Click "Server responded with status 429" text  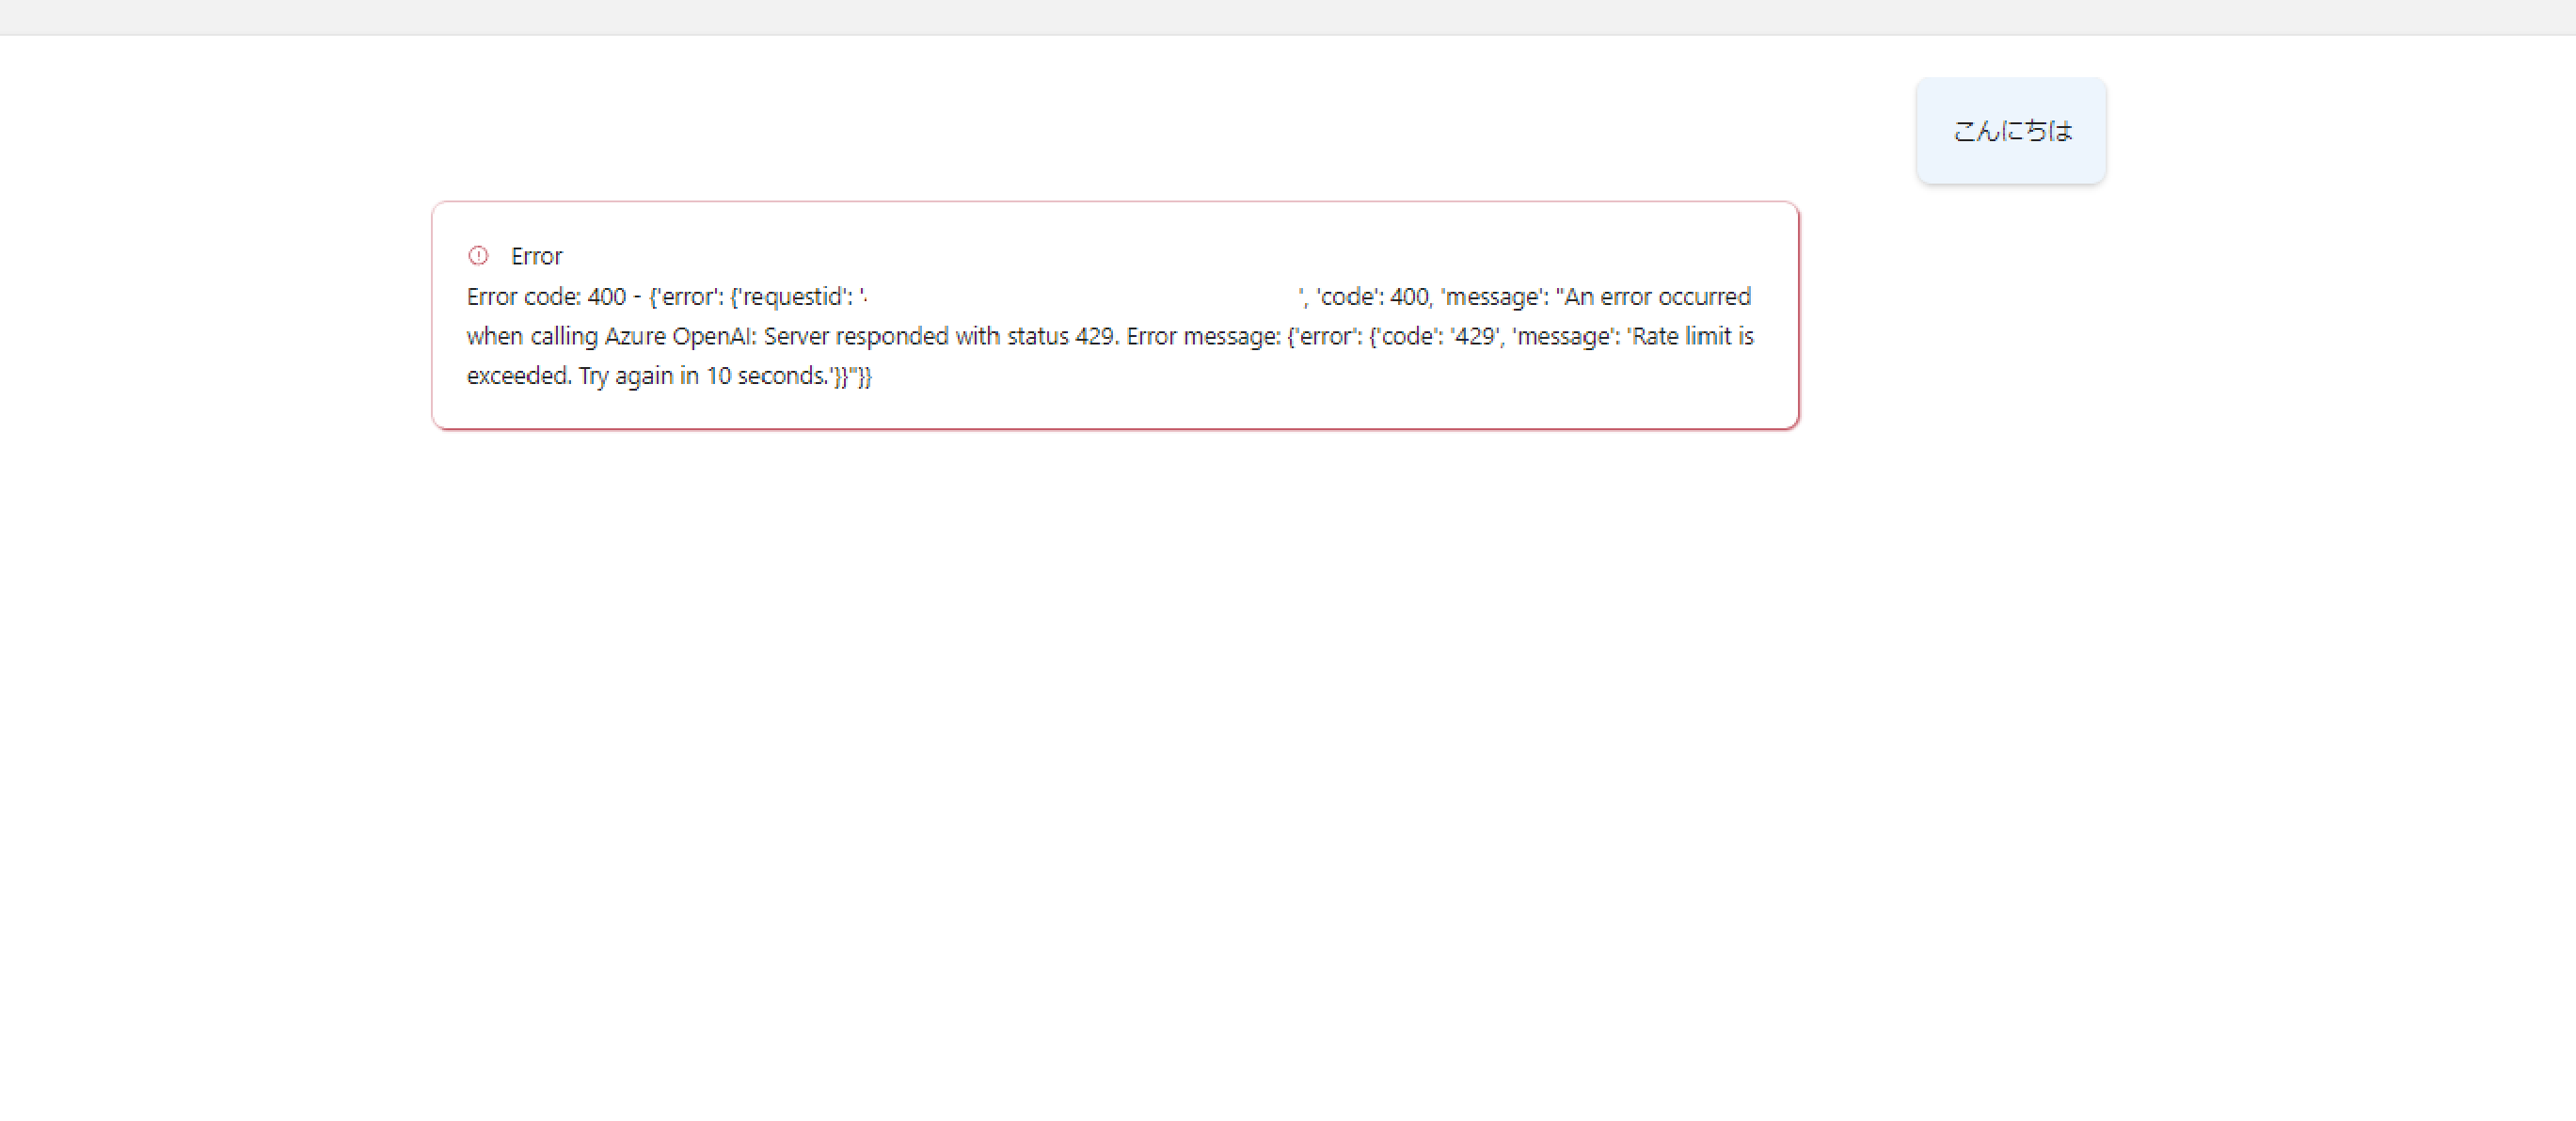click(x=939, y=336)
